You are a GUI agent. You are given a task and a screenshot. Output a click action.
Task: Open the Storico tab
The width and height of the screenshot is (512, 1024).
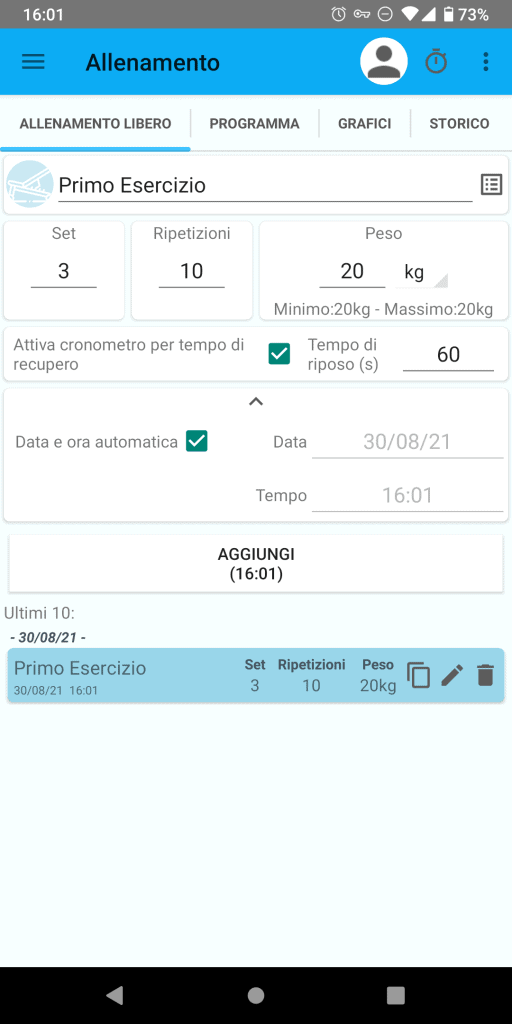click(459, 123)
